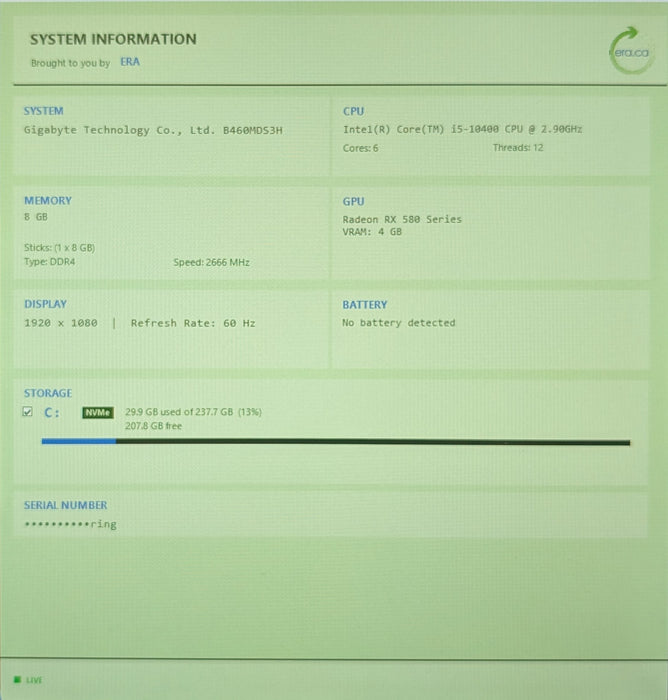Click the C: storage usage bar

336,442
